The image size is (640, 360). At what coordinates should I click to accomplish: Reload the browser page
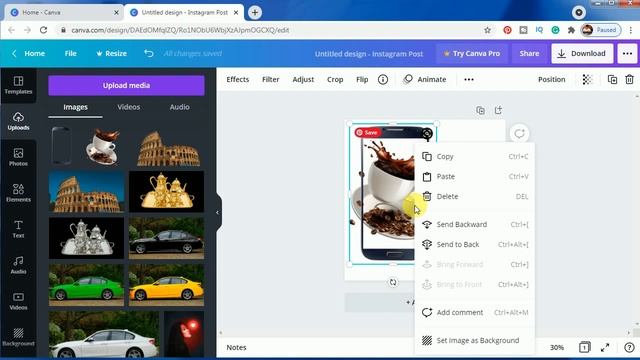coord(43,30)
